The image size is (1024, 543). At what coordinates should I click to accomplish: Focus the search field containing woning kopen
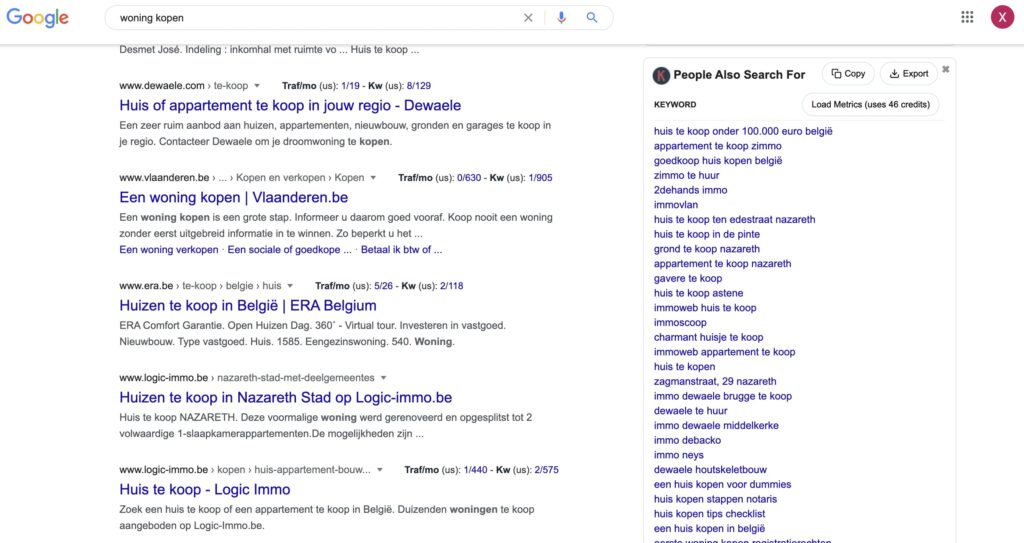pos(317,18)
